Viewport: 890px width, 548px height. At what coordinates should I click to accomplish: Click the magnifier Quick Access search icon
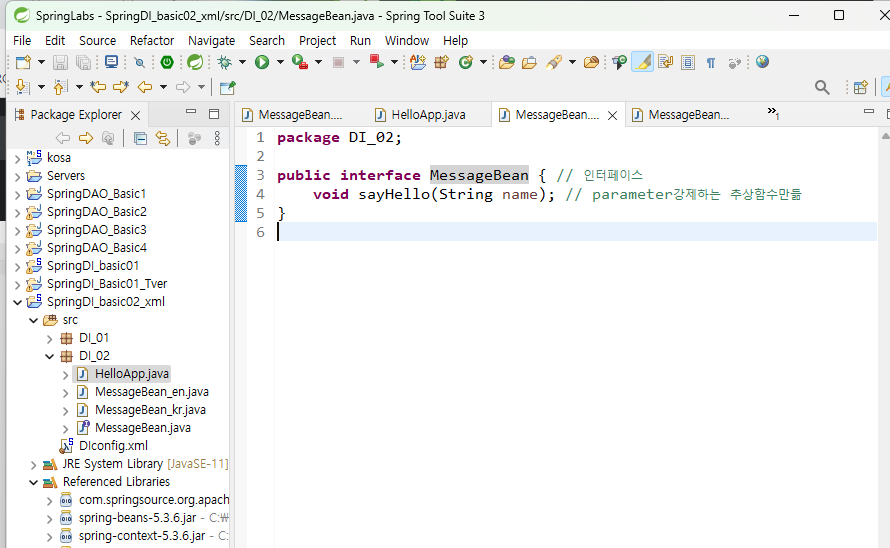(822, 87)
